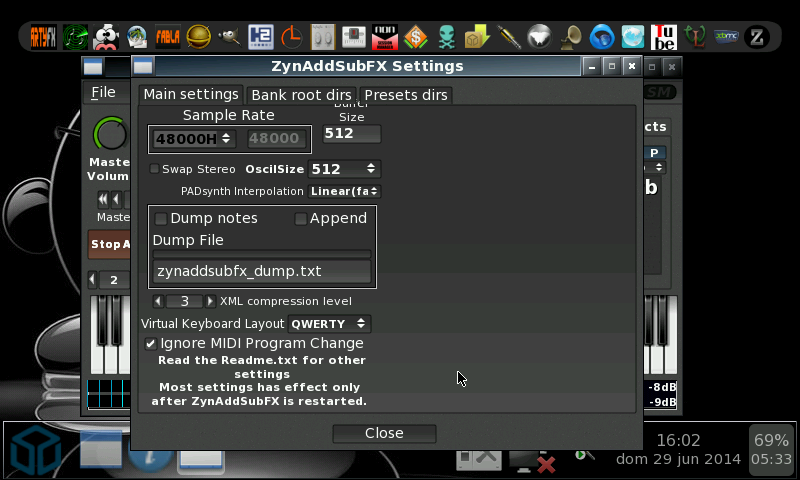The image size is (800, 480).
Task: Switch to Bank root dirs tab
Action: 301,95
